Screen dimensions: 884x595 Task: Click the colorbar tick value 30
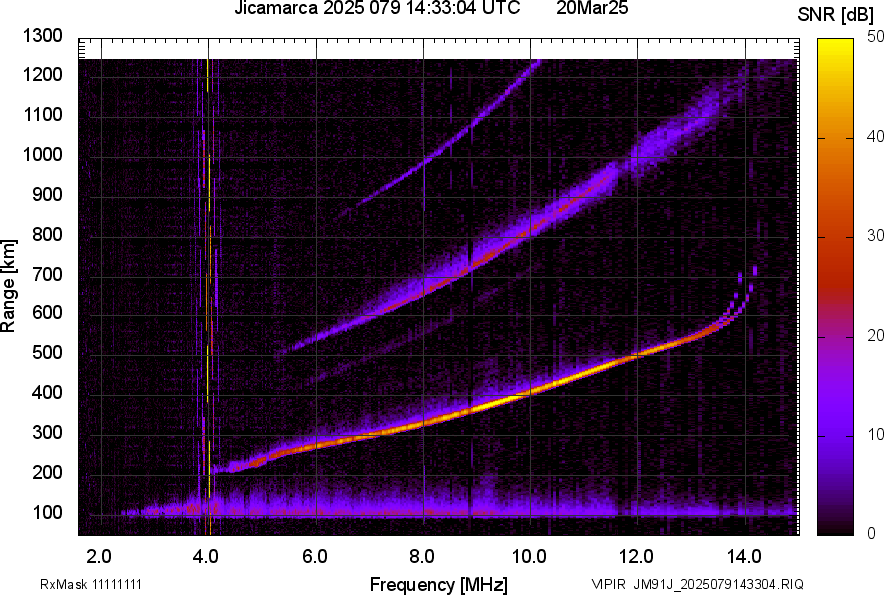coord(876,235)
